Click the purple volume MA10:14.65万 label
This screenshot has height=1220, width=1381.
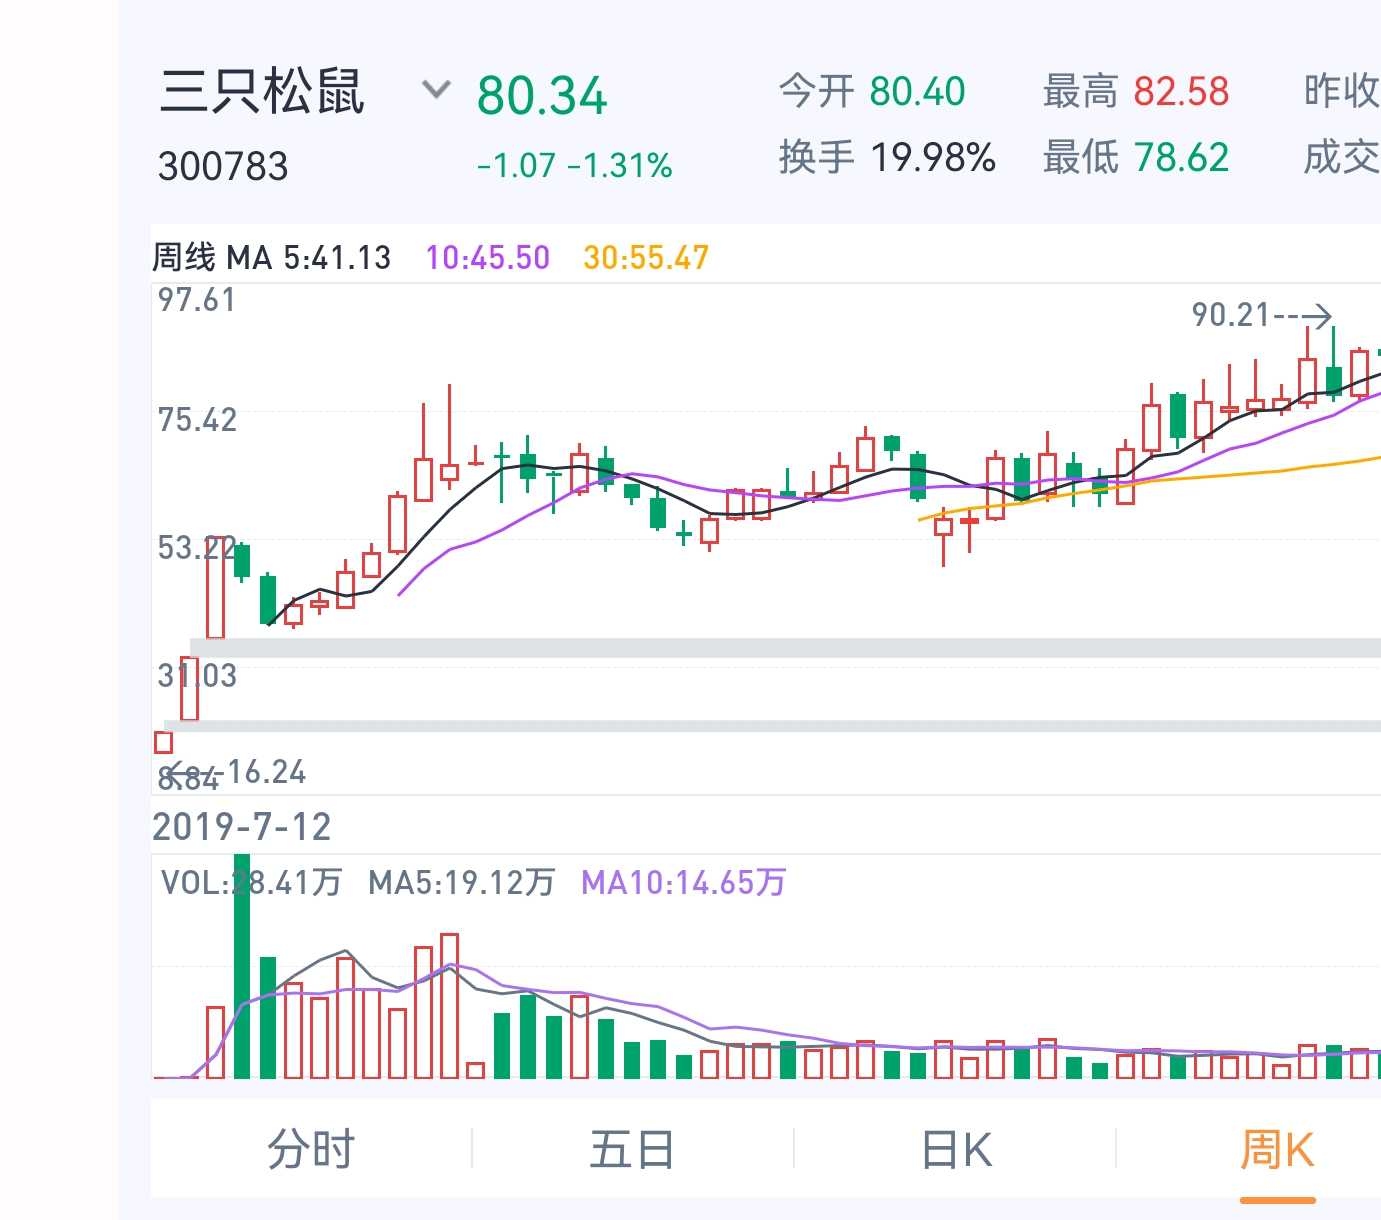coord(683,882)
